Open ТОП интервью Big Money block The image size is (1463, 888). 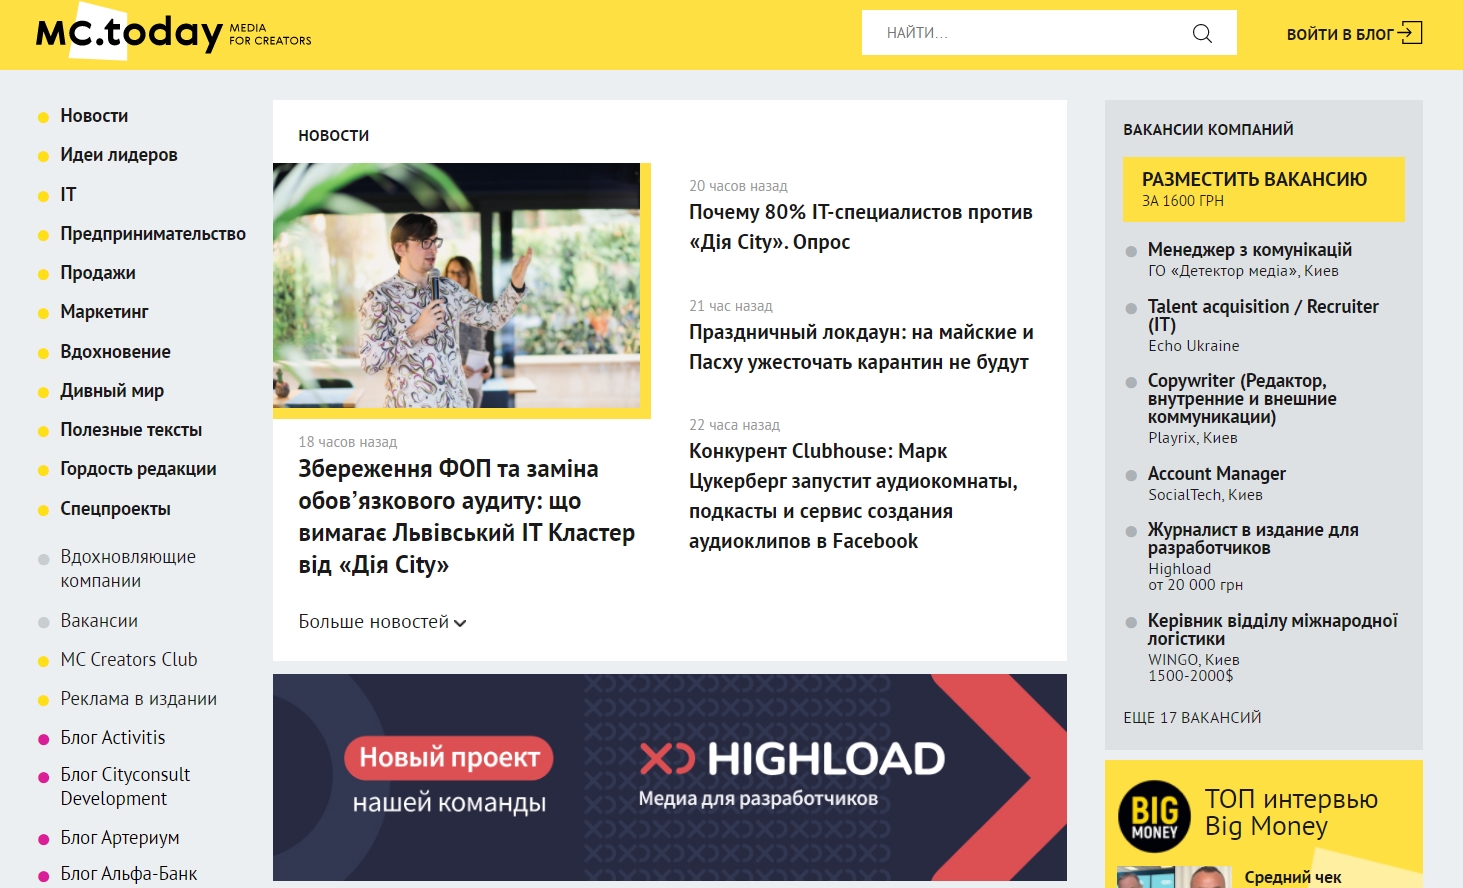[1291, 813]
